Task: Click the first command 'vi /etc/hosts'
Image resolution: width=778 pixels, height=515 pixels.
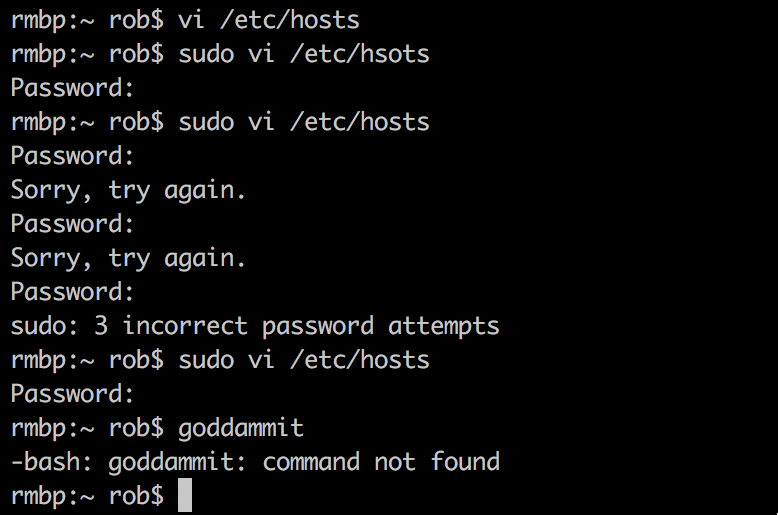Action: pyautogui.click(x=269, y=20)
